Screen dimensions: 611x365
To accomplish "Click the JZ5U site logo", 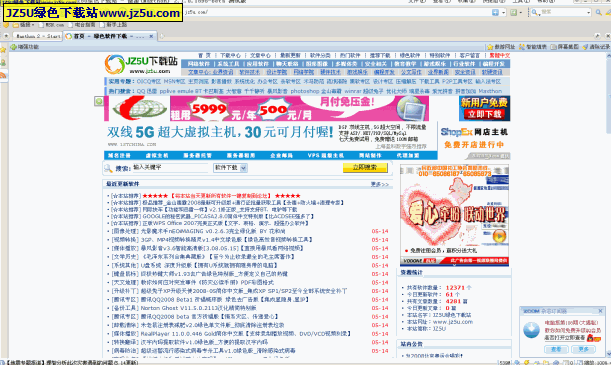I will 141,64.
